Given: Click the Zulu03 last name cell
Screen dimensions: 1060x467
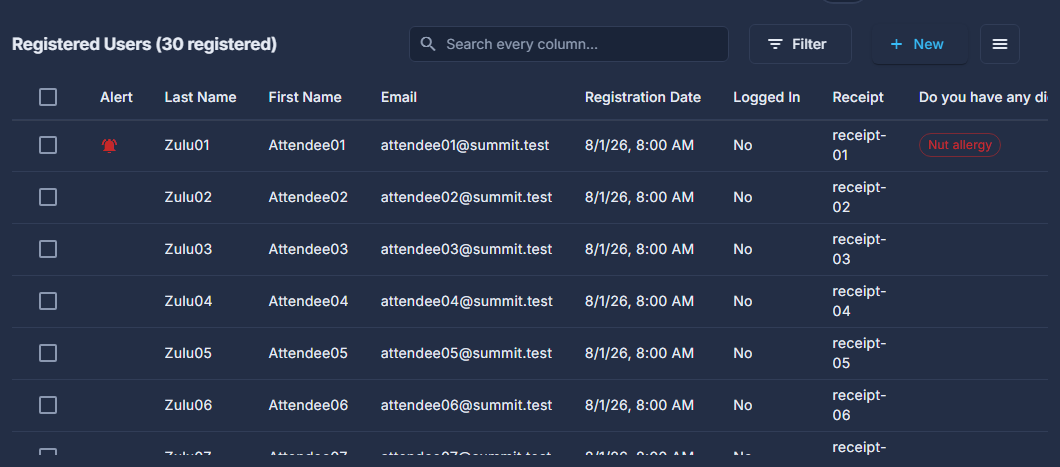Looking at the screenshot, I should (188, 249).
